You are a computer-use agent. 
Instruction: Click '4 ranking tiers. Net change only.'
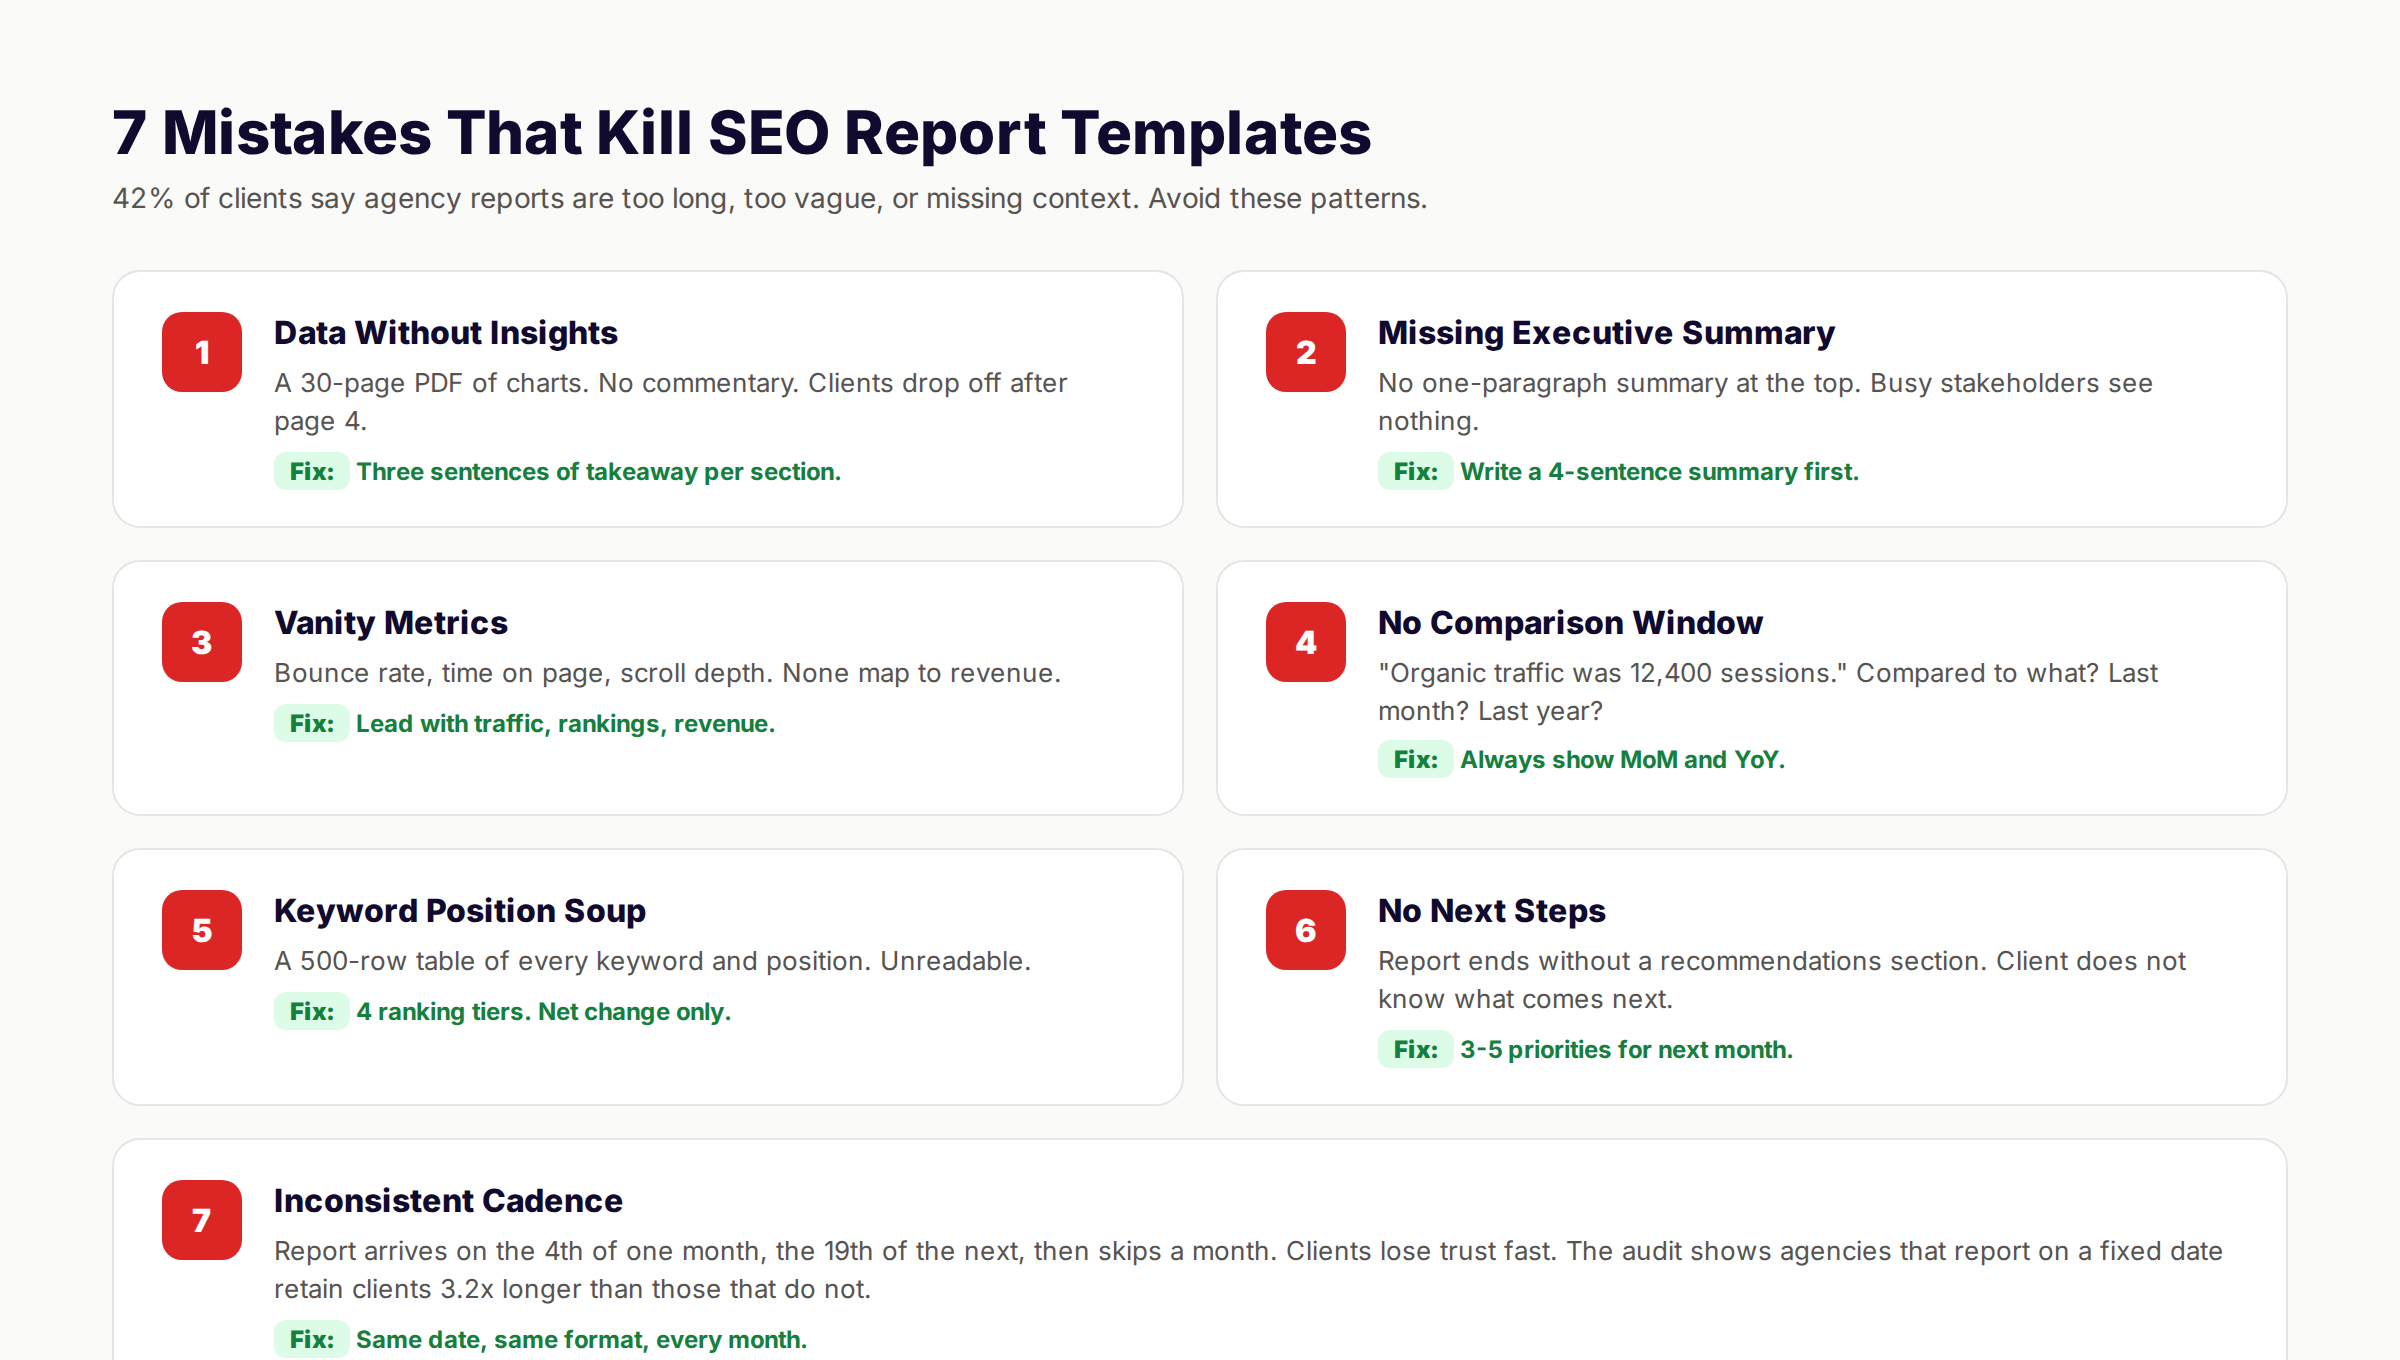click(544, 1012)
